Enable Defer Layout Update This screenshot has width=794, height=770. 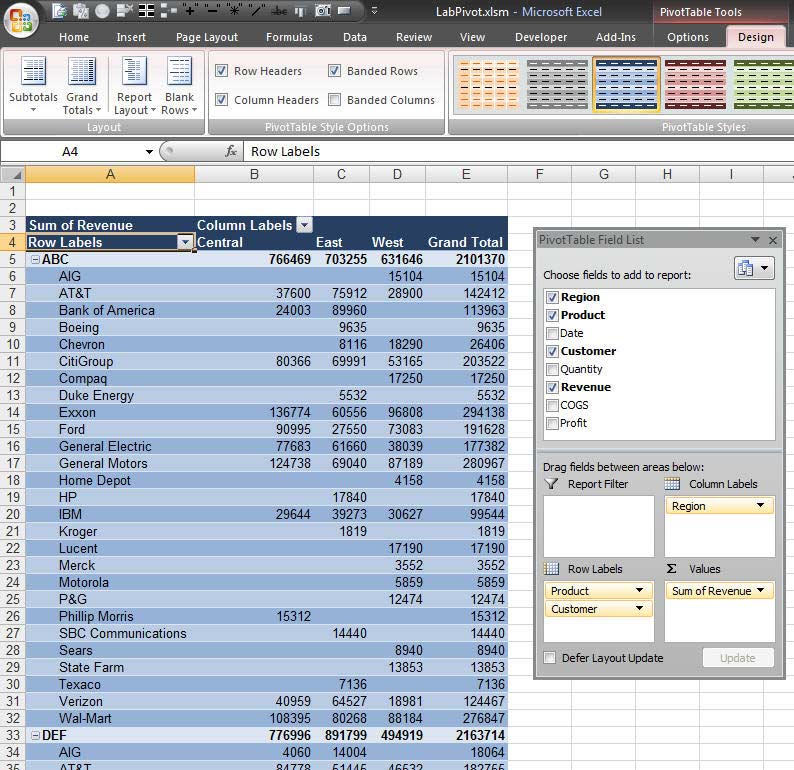coord(550,658)
